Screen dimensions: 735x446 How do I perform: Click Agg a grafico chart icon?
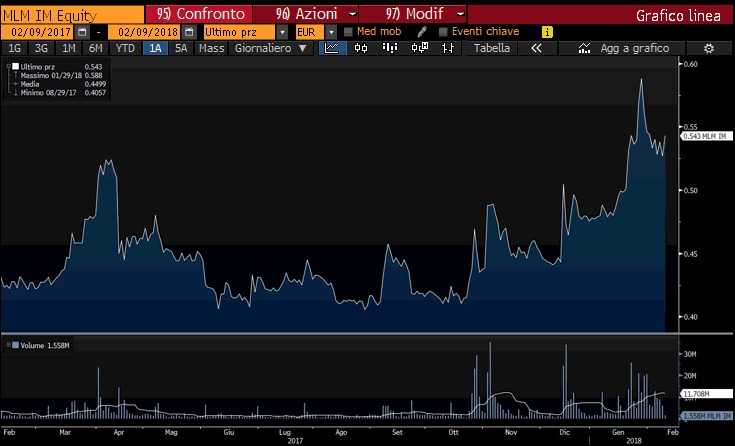pyautogui.click(x=584, y=48)
